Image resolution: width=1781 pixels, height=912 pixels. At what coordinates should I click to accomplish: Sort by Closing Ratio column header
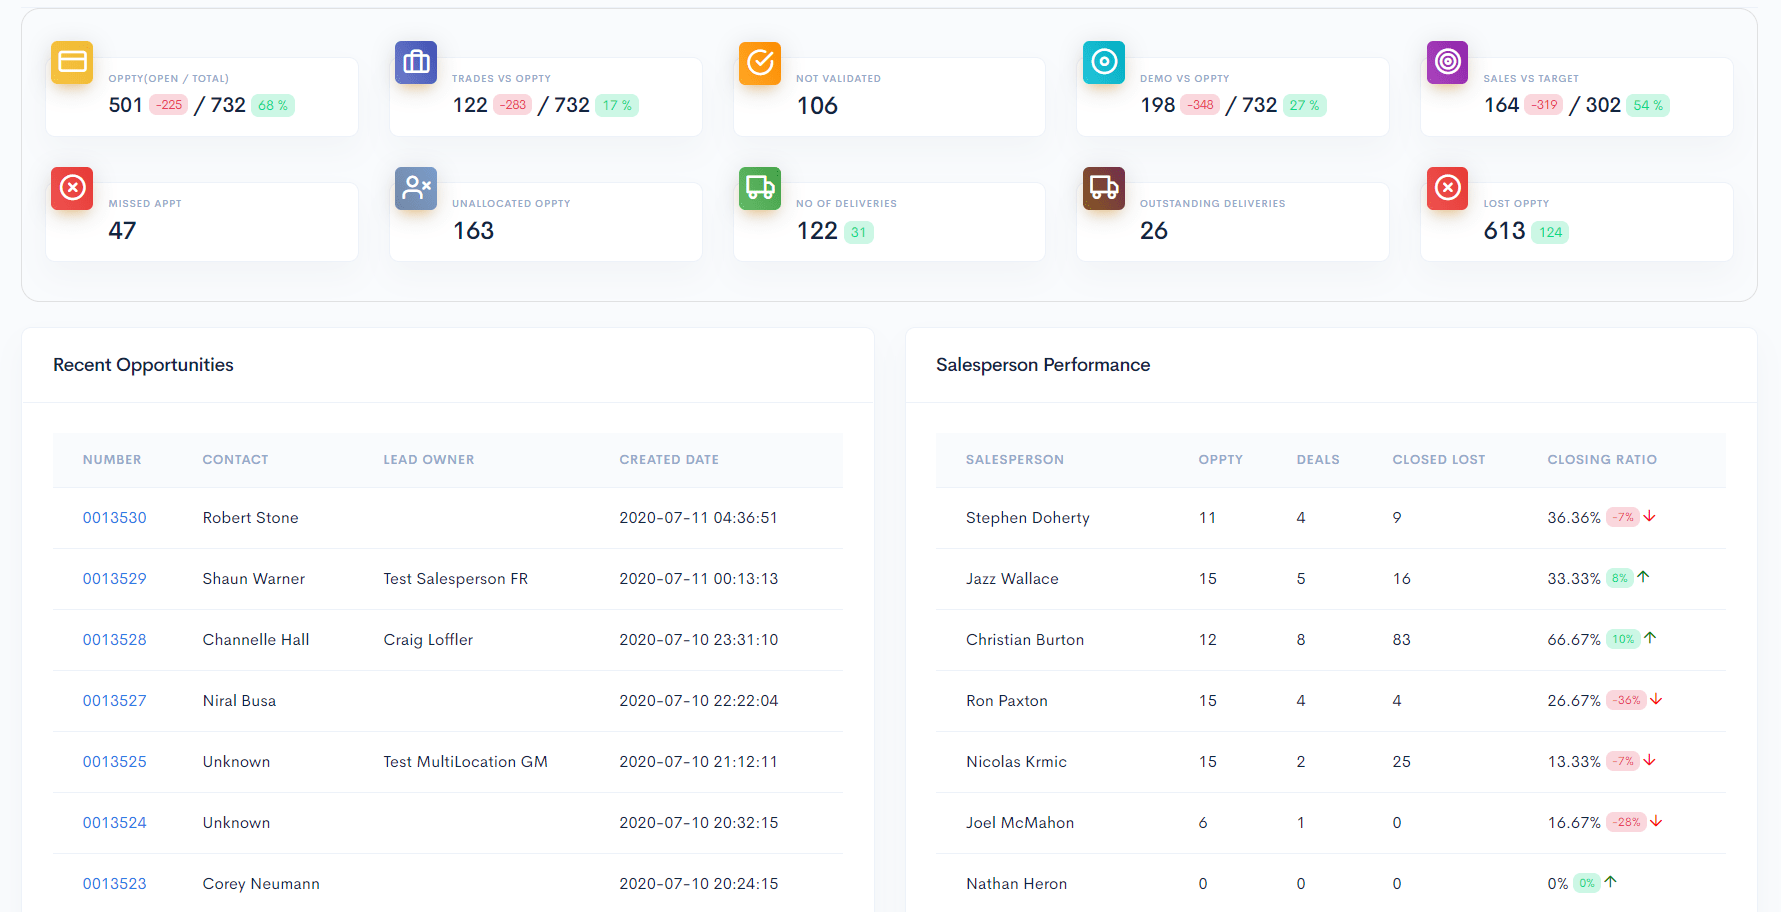pyautogui.click(x=1601, y=460)
